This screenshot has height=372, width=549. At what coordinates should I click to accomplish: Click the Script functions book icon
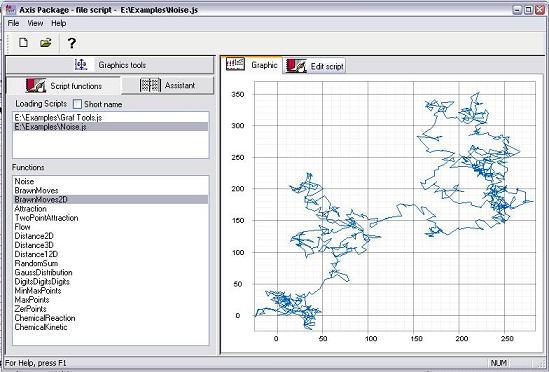click(36, 85)
